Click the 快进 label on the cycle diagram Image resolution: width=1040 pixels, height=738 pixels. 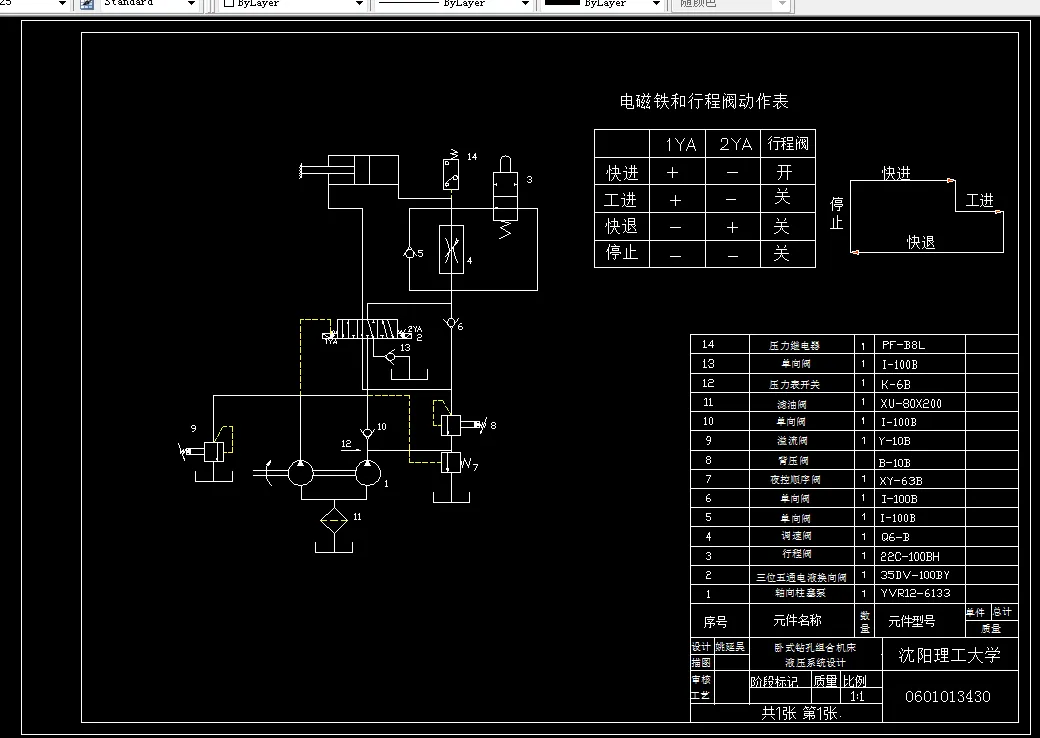[896, 173]
